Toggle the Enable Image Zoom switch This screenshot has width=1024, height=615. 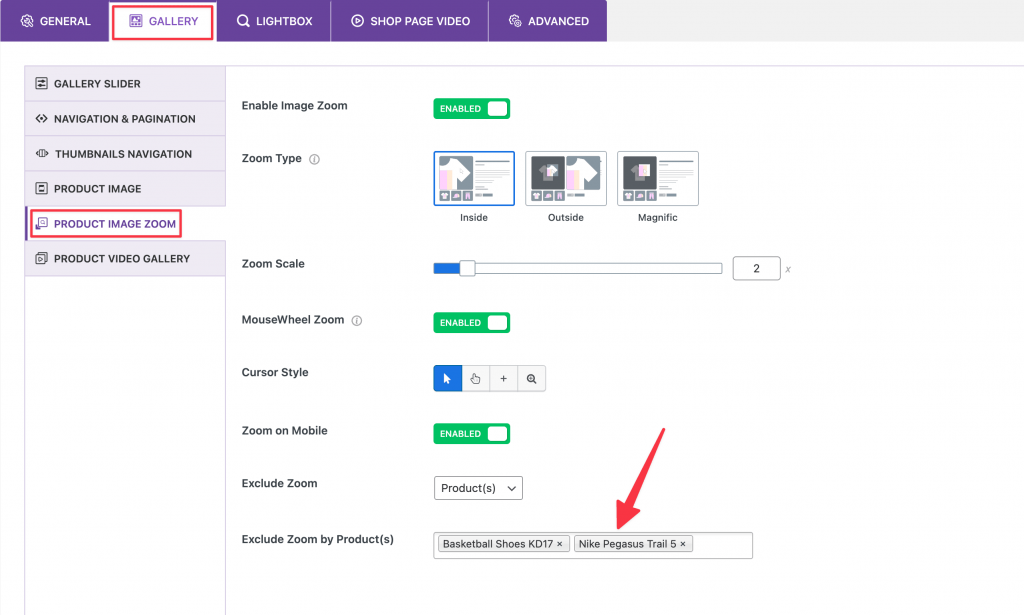(x=472, y=108)
